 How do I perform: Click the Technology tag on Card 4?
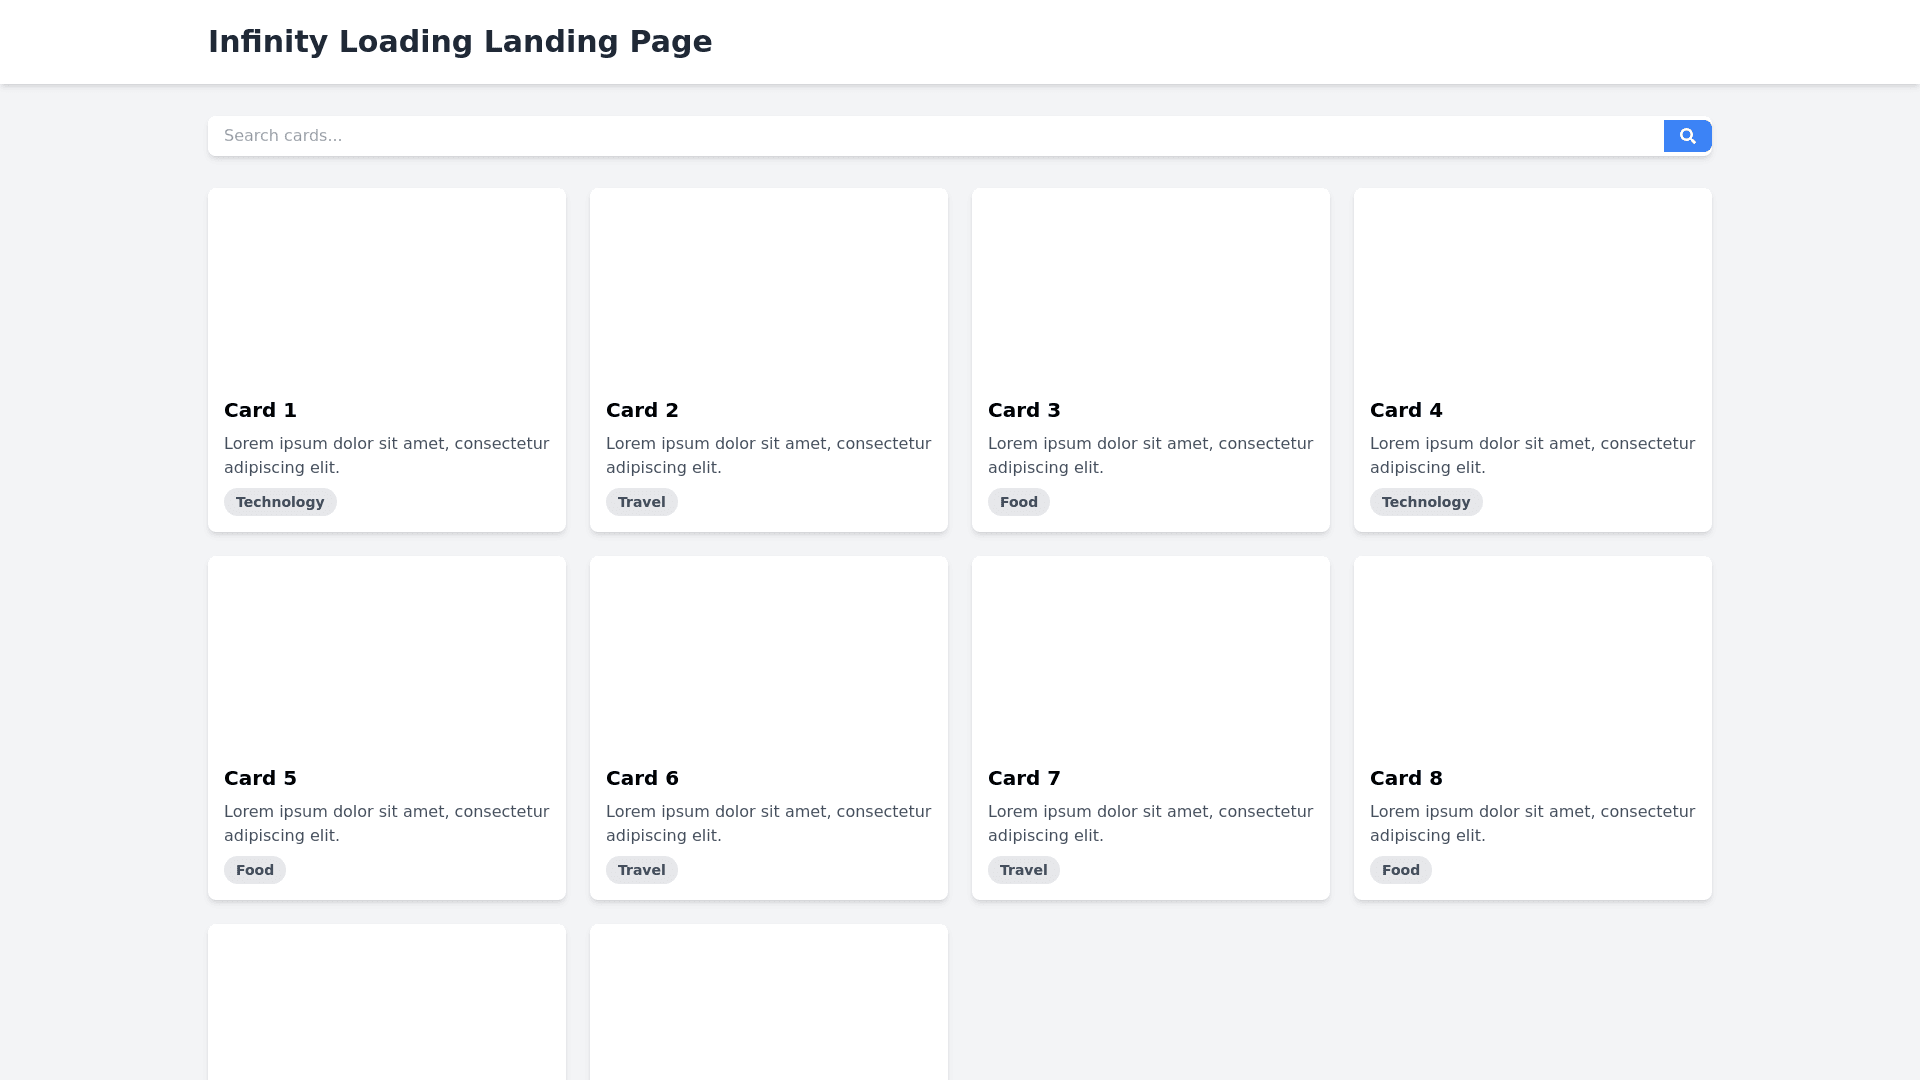pyautogui.click(x=1425, y=502)
